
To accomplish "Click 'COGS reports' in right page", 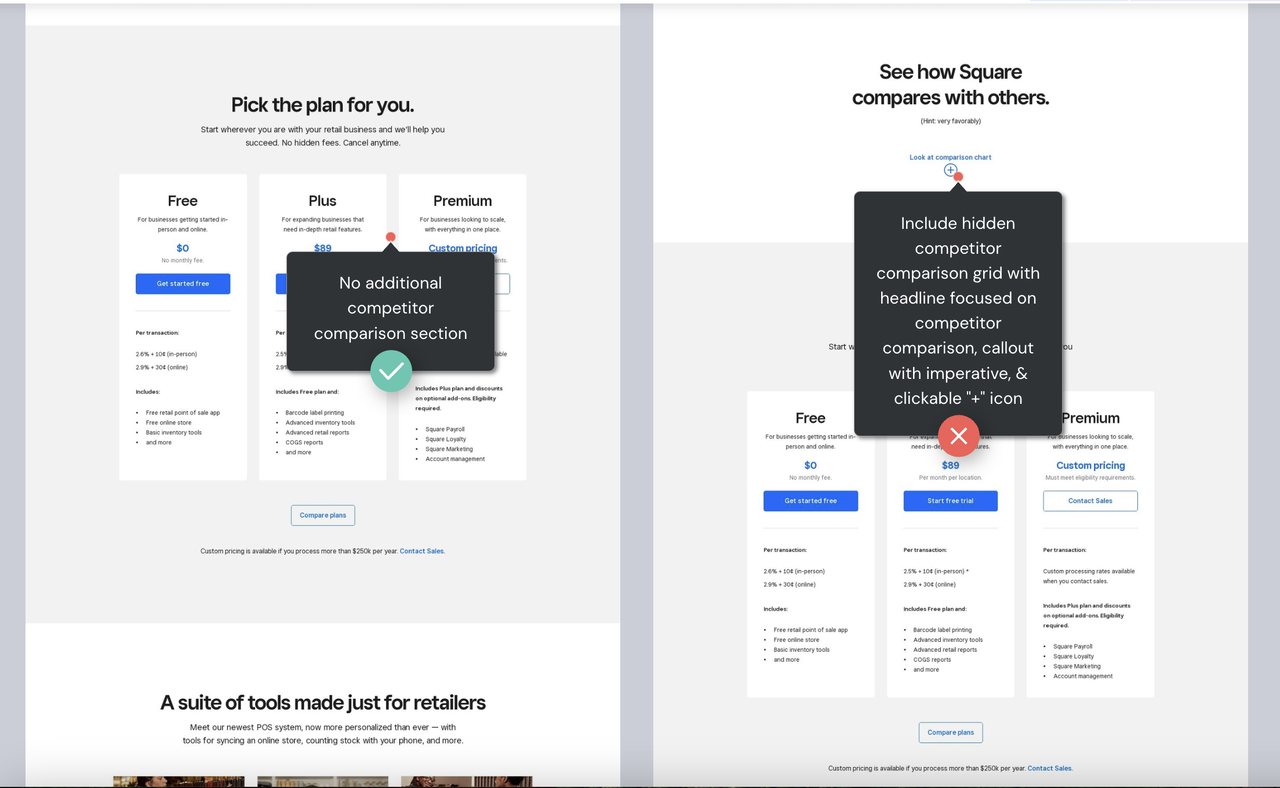I will [932, 659].
